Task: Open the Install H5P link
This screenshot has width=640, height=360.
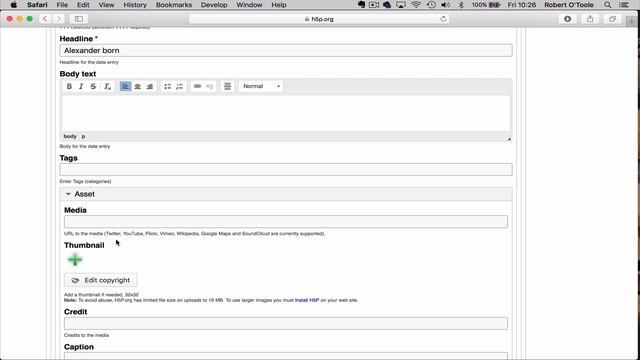Action: tap(307, 300)
